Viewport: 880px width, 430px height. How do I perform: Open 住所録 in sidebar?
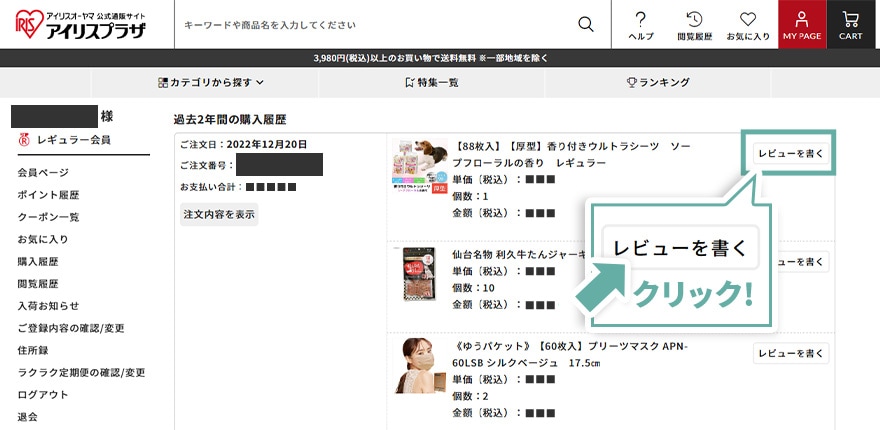click(x=33, y=350)
